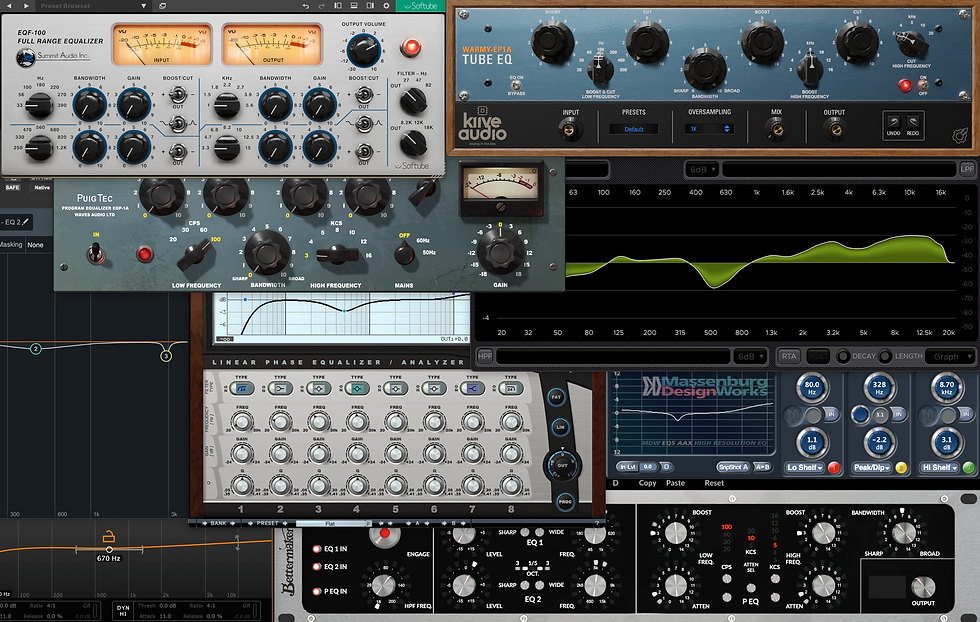Viewport: 980px width, 622px height.
Task: Click BANK in Linear Phase EQ bottom bar
Action: pos(219,523)
